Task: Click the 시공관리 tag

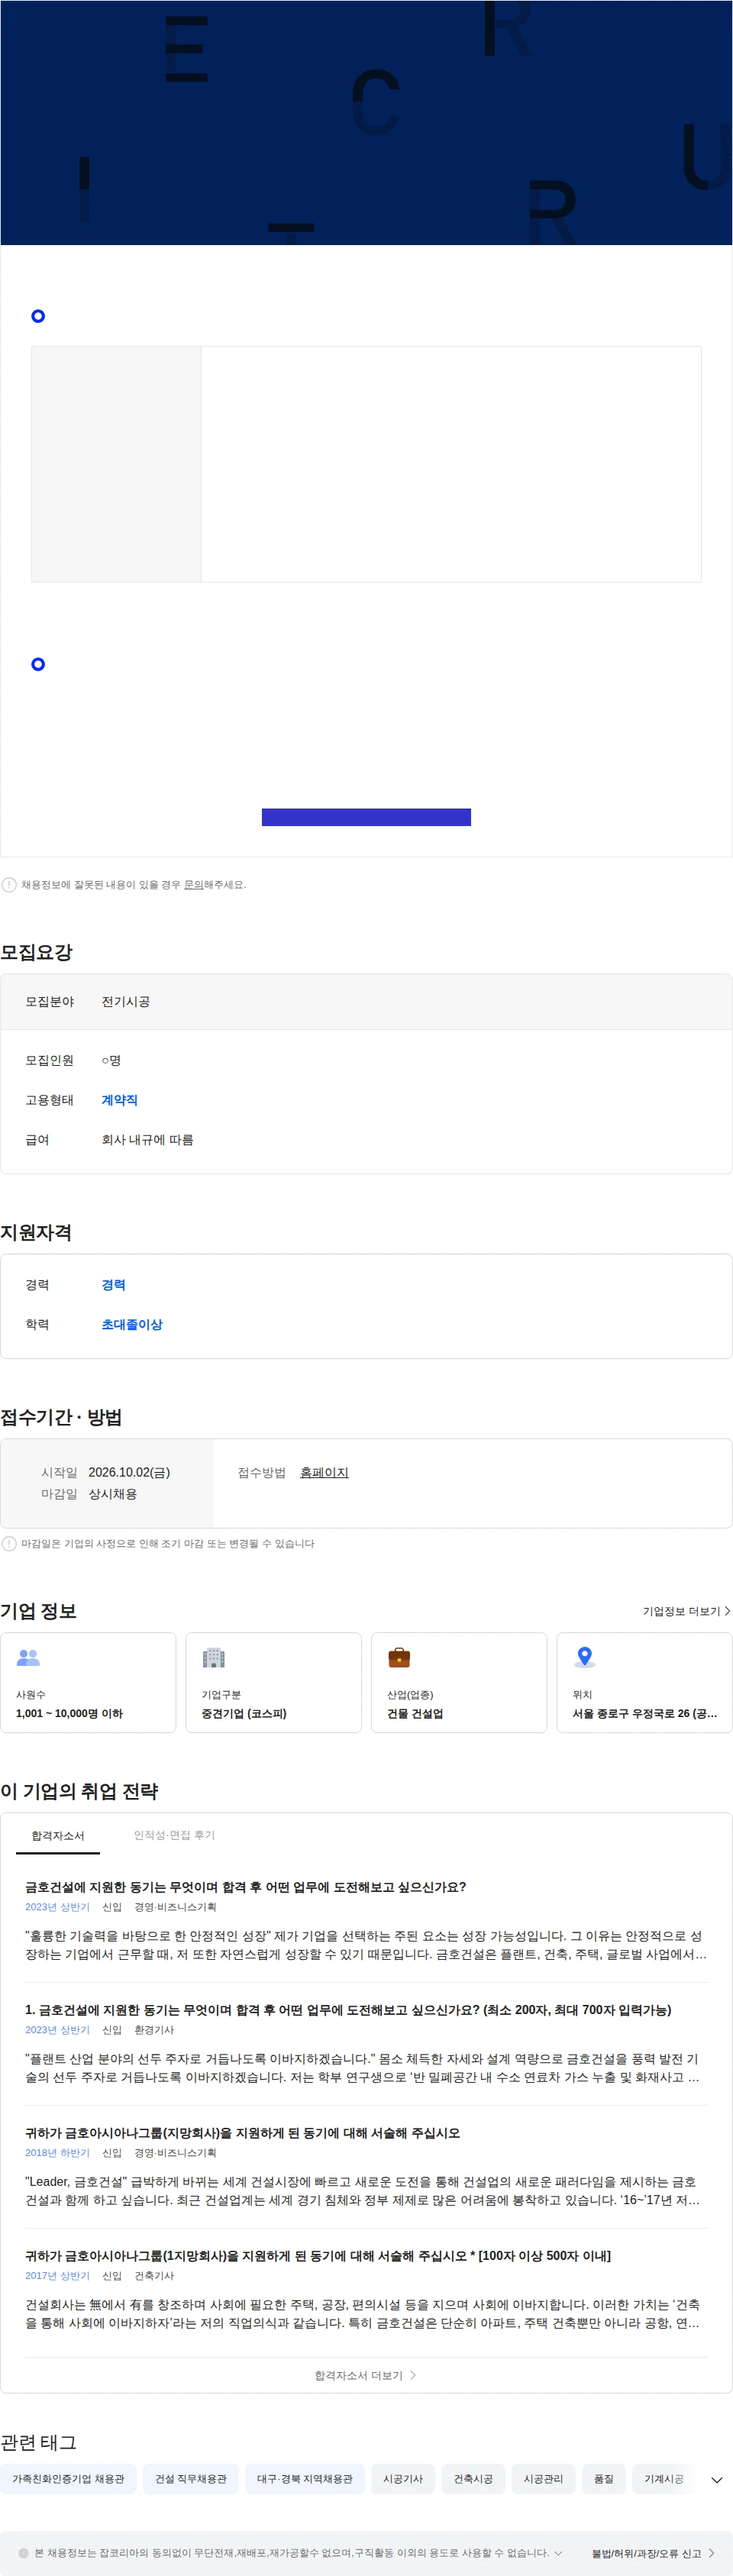Action: click(543, 2479)
